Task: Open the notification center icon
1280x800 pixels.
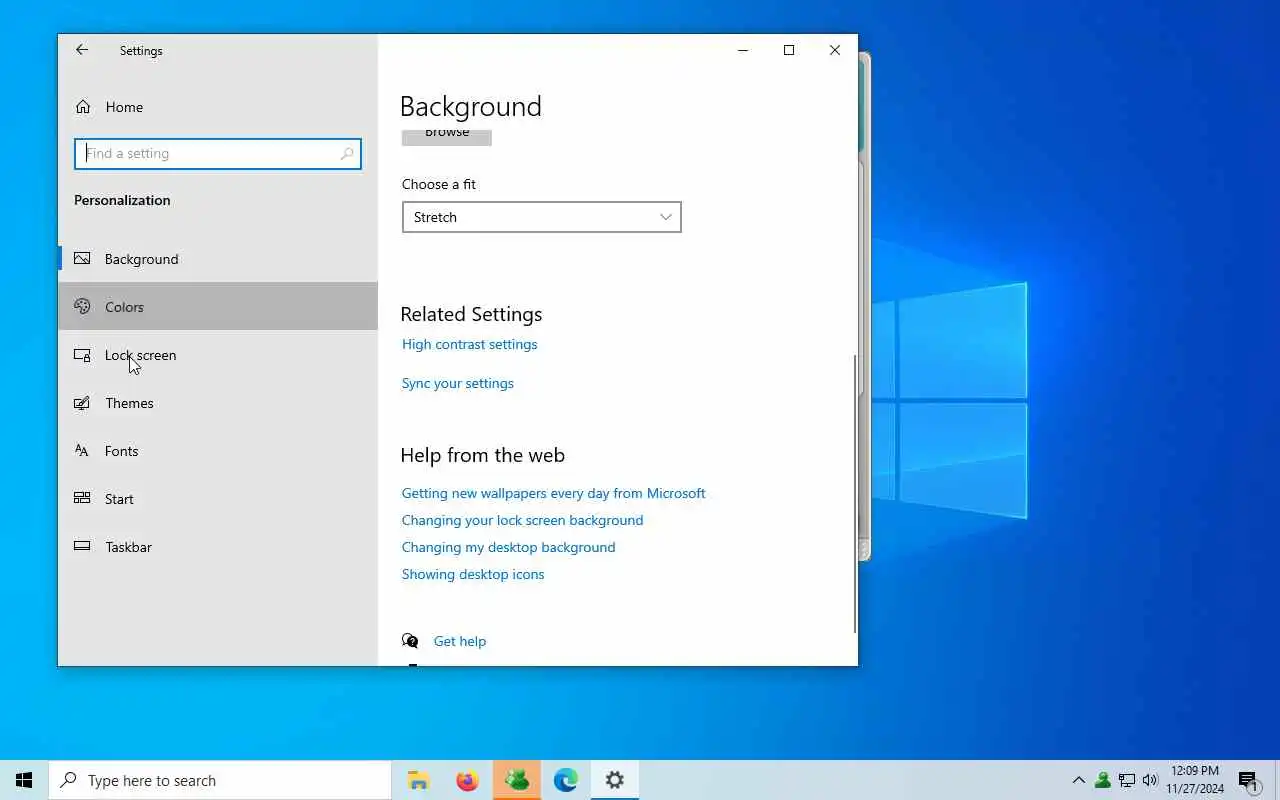Action: [x=1248, y=781]
